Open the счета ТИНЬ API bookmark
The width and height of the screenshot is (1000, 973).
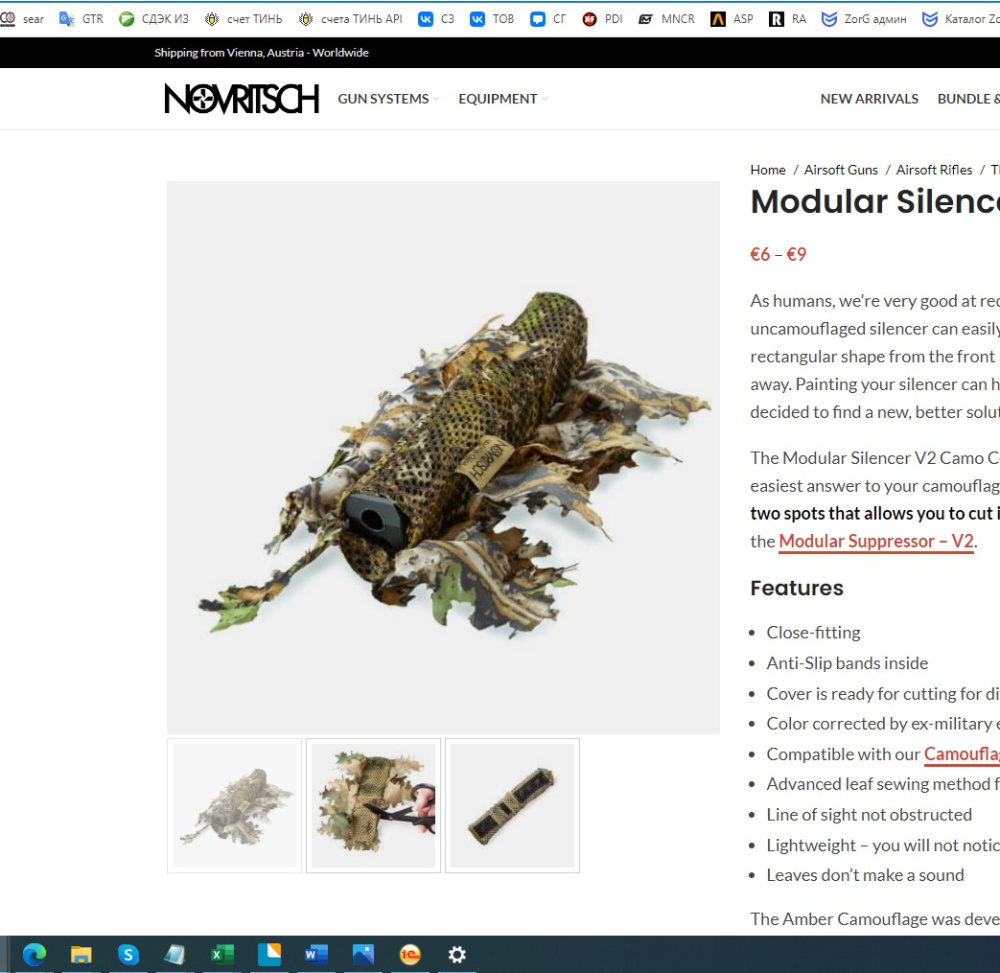pyautogui.click(x=350, y=19)
